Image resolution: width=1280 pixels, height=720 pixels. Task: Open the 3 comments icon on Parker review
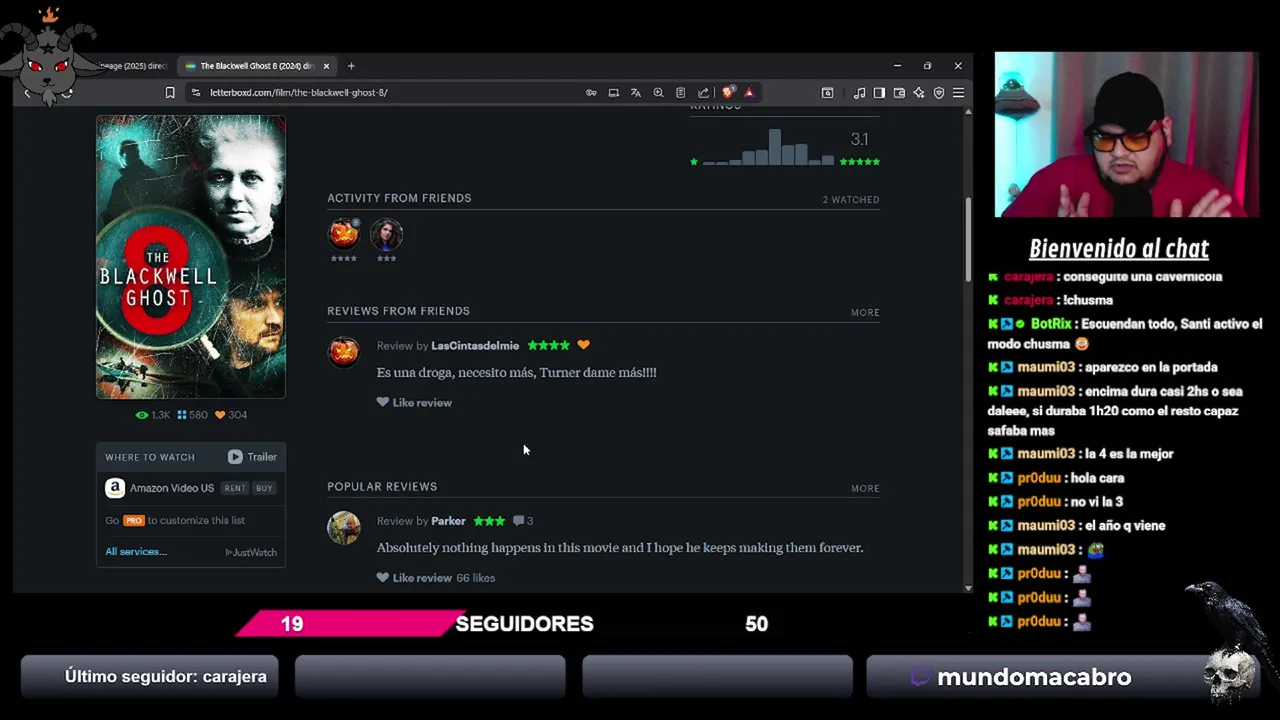click(523, 521)
